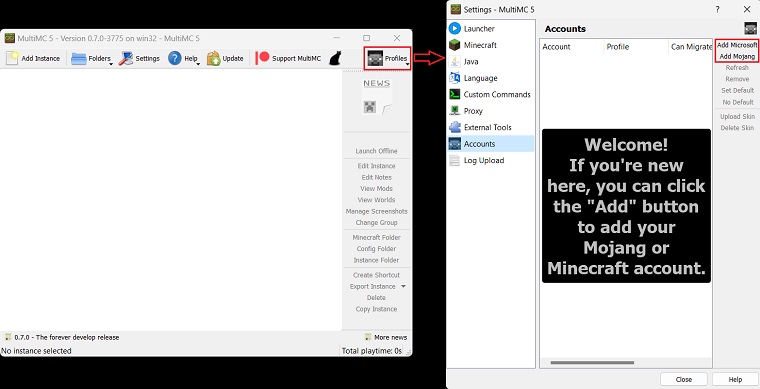
Task: Select Proxy in Settings sidebar
Action: pyautogui.click(x=491, y=111)
